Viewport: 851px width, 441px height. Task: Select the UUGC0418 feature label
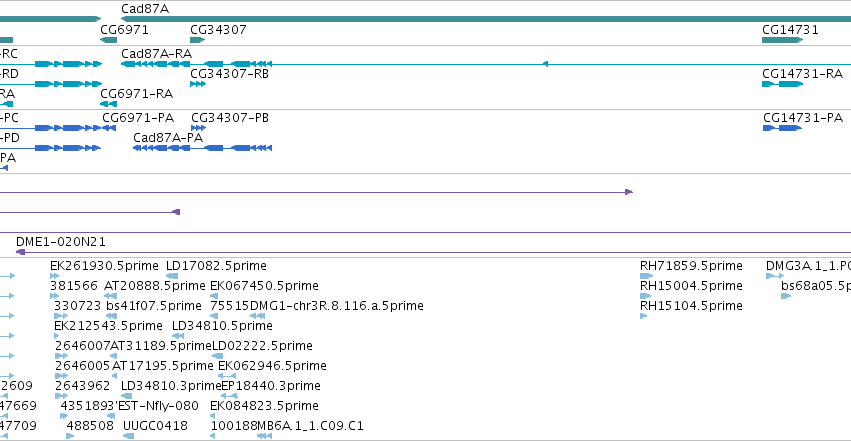(155, 426)
